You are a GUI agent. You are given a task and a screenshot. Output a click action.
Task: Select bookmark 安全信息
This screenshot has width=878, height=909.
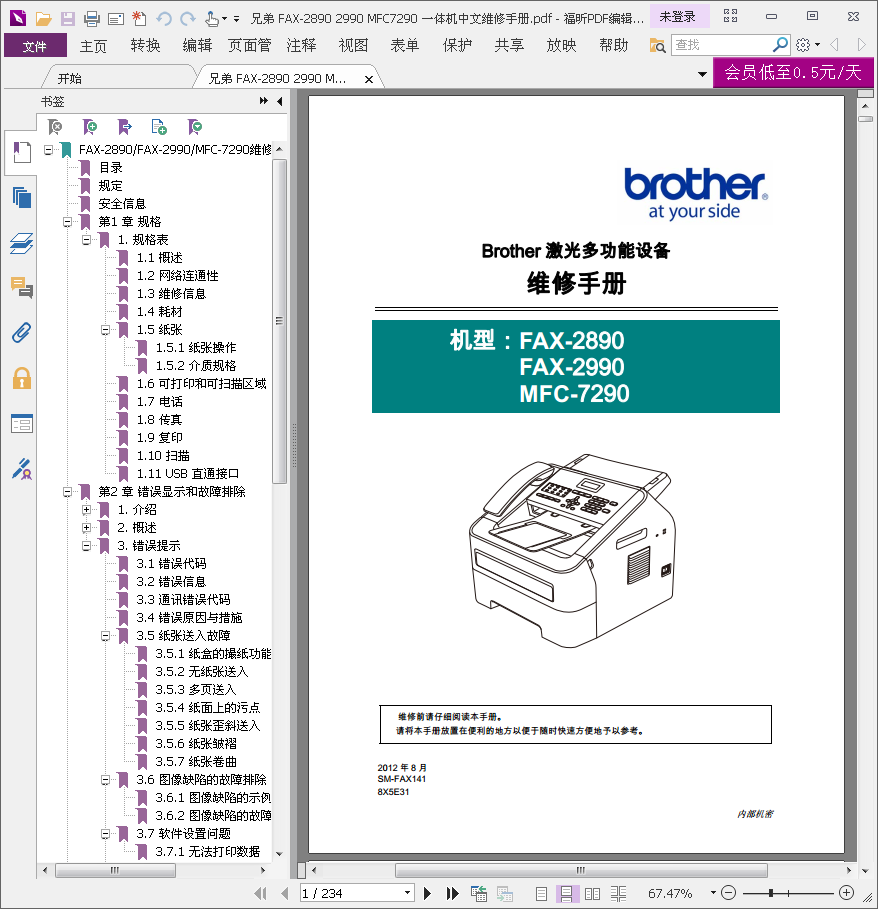tap(122, 203)
